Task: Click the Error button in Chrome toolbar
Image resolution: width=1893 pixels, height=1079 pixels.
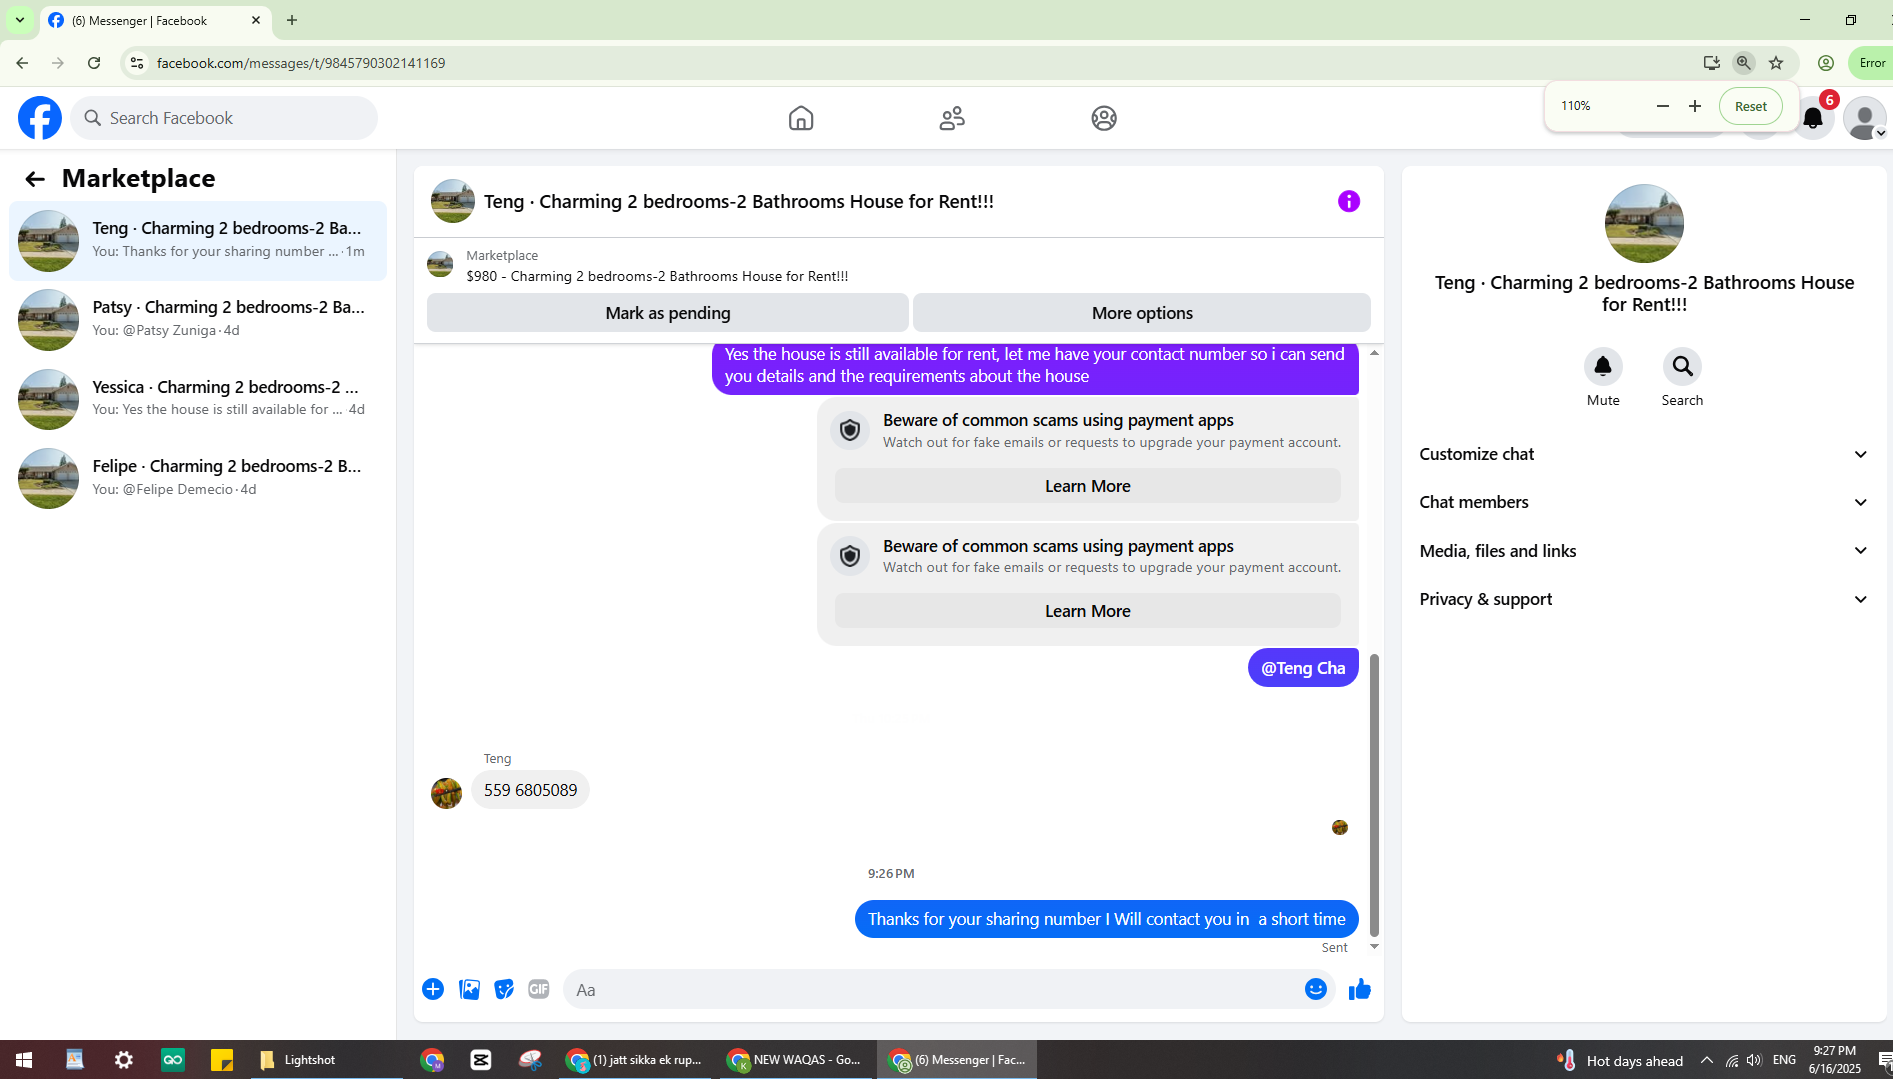Action: [x=1871, y=63]
